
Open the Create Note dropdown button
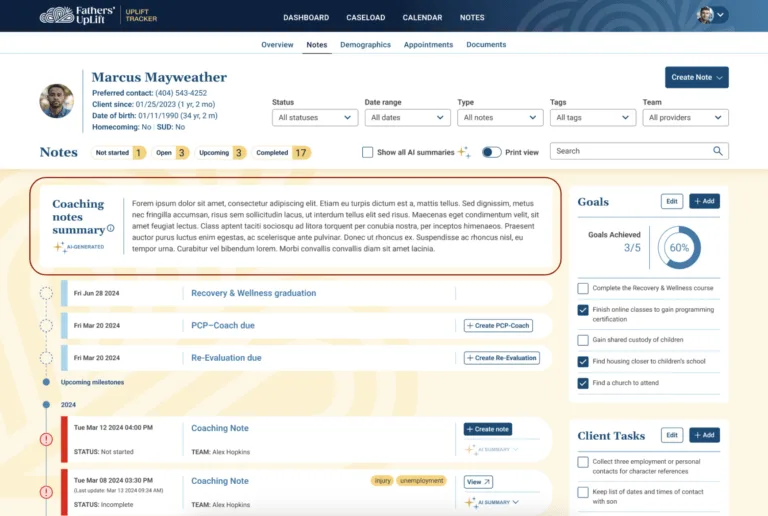tap(696, 77)
